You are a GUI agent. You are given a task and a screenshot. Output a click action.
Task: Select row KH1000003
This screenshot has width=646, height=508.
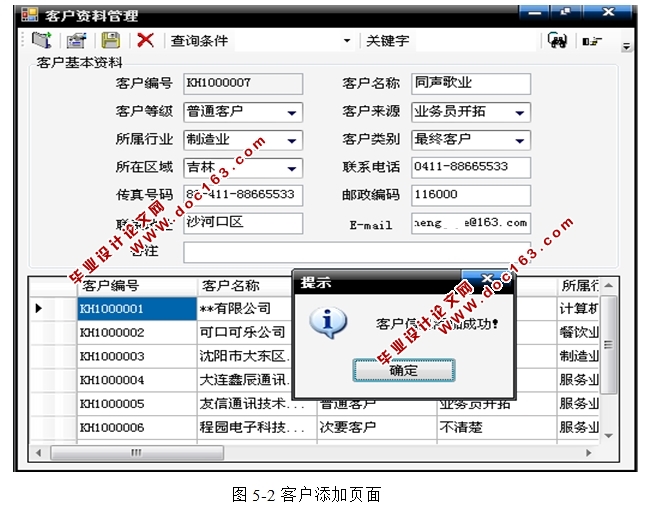137,356
